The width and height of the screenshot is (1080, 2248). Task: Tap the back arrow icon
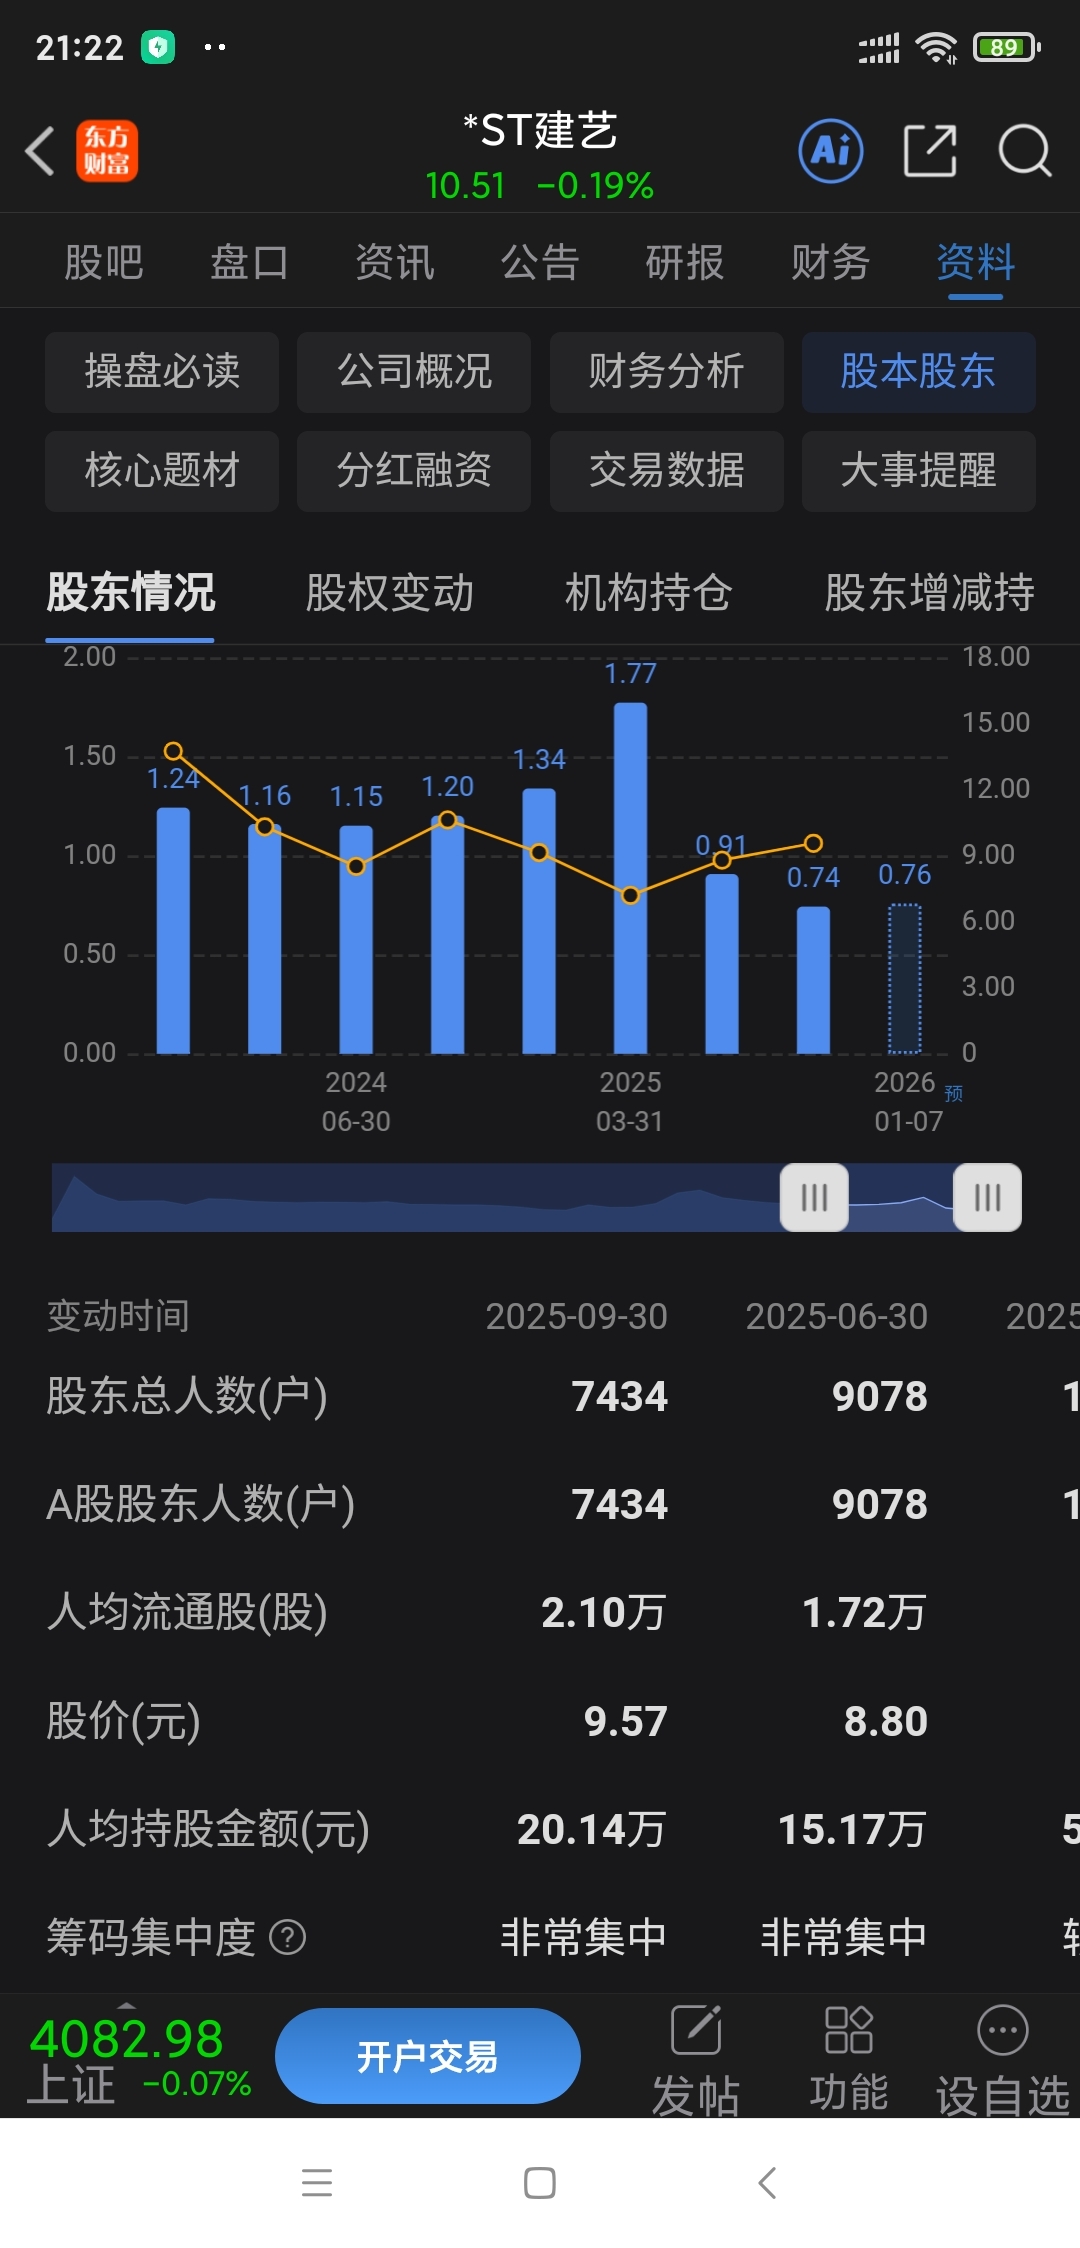pos(40,151)
